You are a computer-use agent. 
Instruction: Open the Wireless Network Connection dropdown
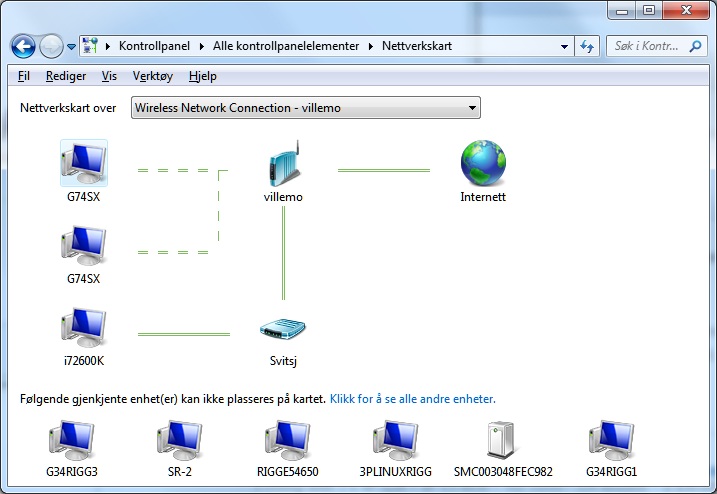click(305, 107)
